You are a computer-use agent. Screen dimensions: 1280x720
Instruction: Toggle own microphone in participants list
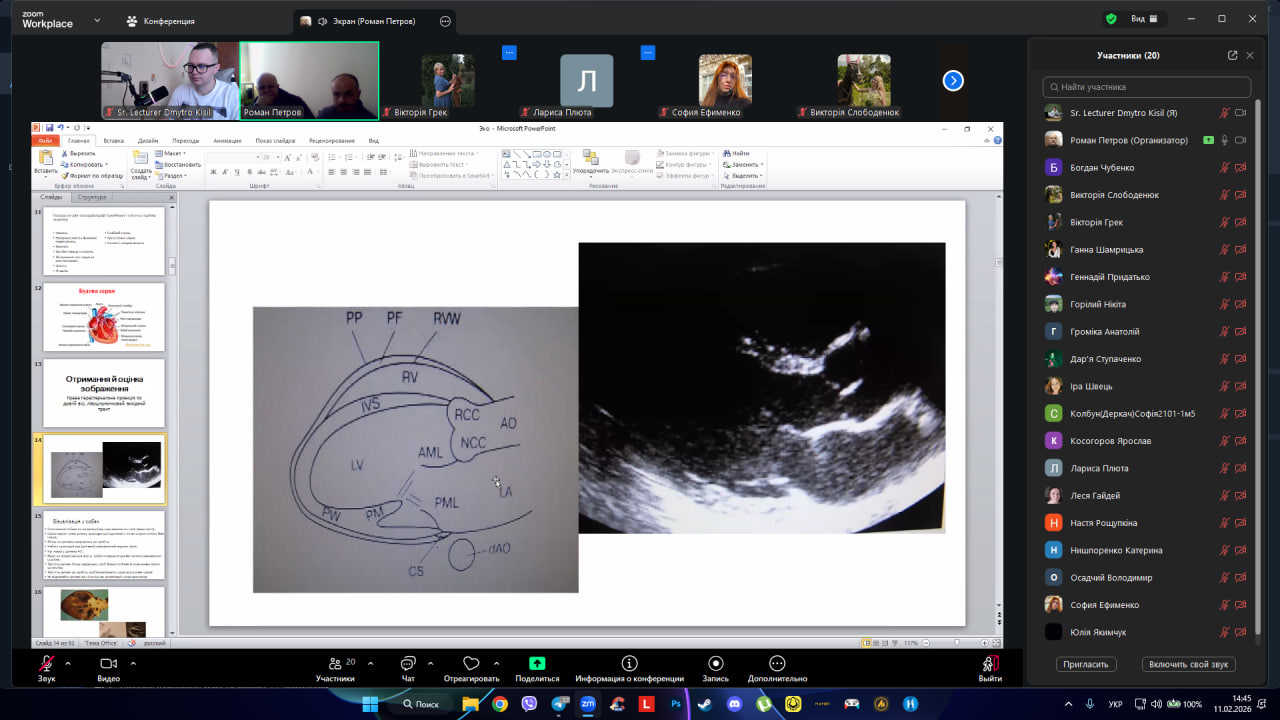pyautogui.click(x=1224, y=113)
